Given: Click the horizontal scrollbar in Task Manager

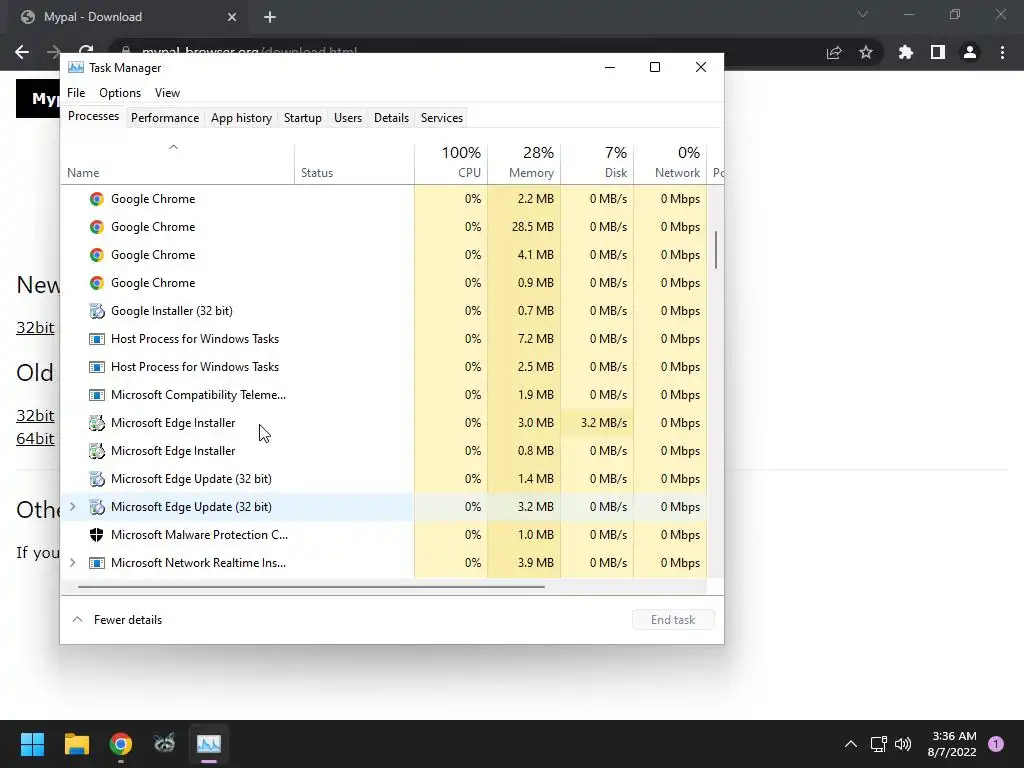Looking at the screenshot, I should point(311,586).
